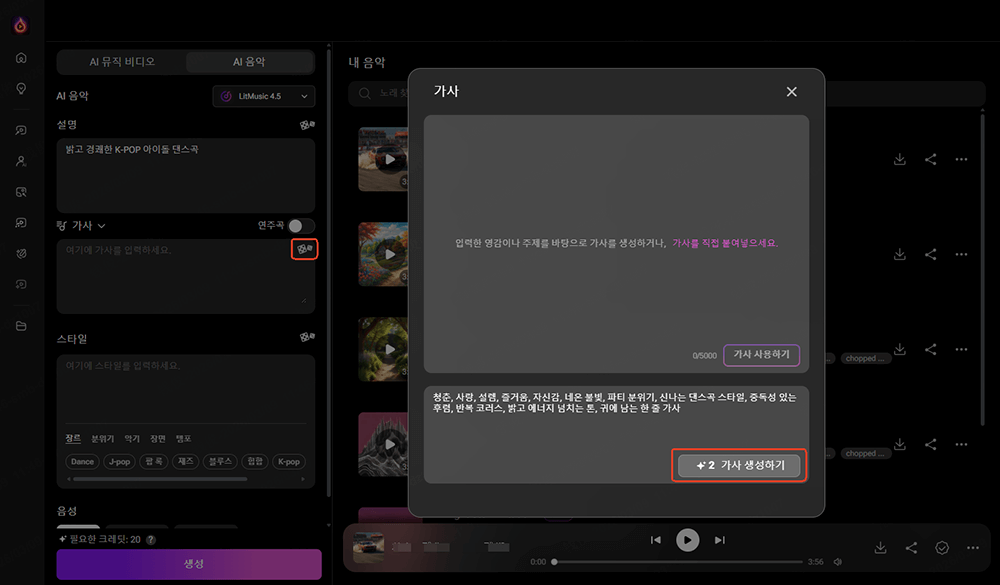Collapse the 가사 section chevron
This screenshot has height=585, width=1000.
[x=100, y=225]
